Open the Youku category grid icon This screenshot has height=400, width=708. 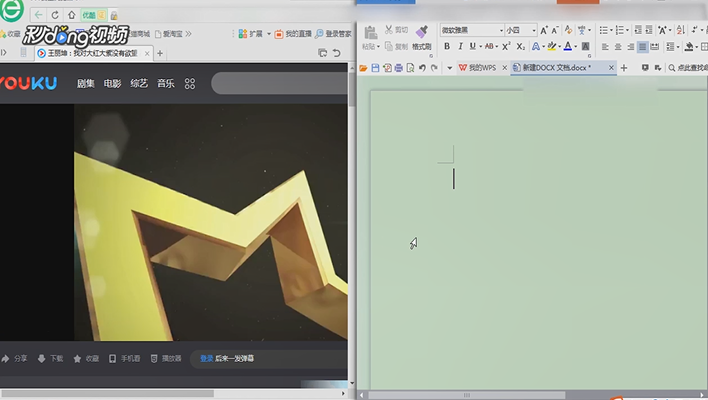tap(190, 84)
